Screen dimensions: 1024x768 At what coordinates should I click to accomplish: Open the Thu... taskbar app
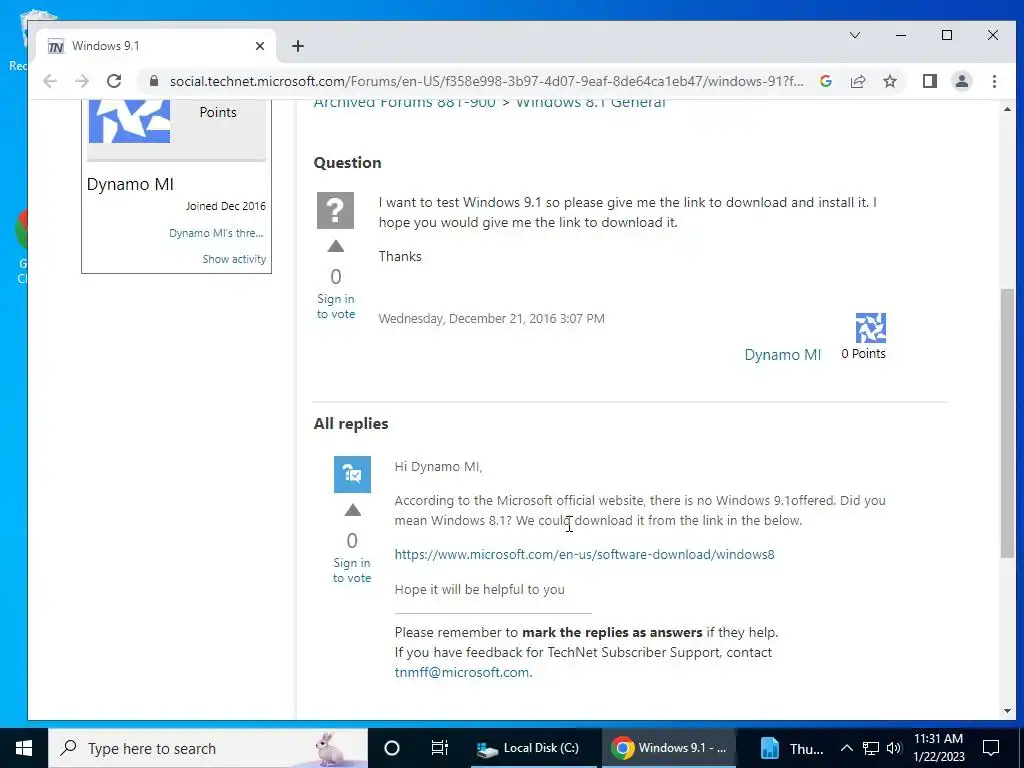tap(792, 748)
